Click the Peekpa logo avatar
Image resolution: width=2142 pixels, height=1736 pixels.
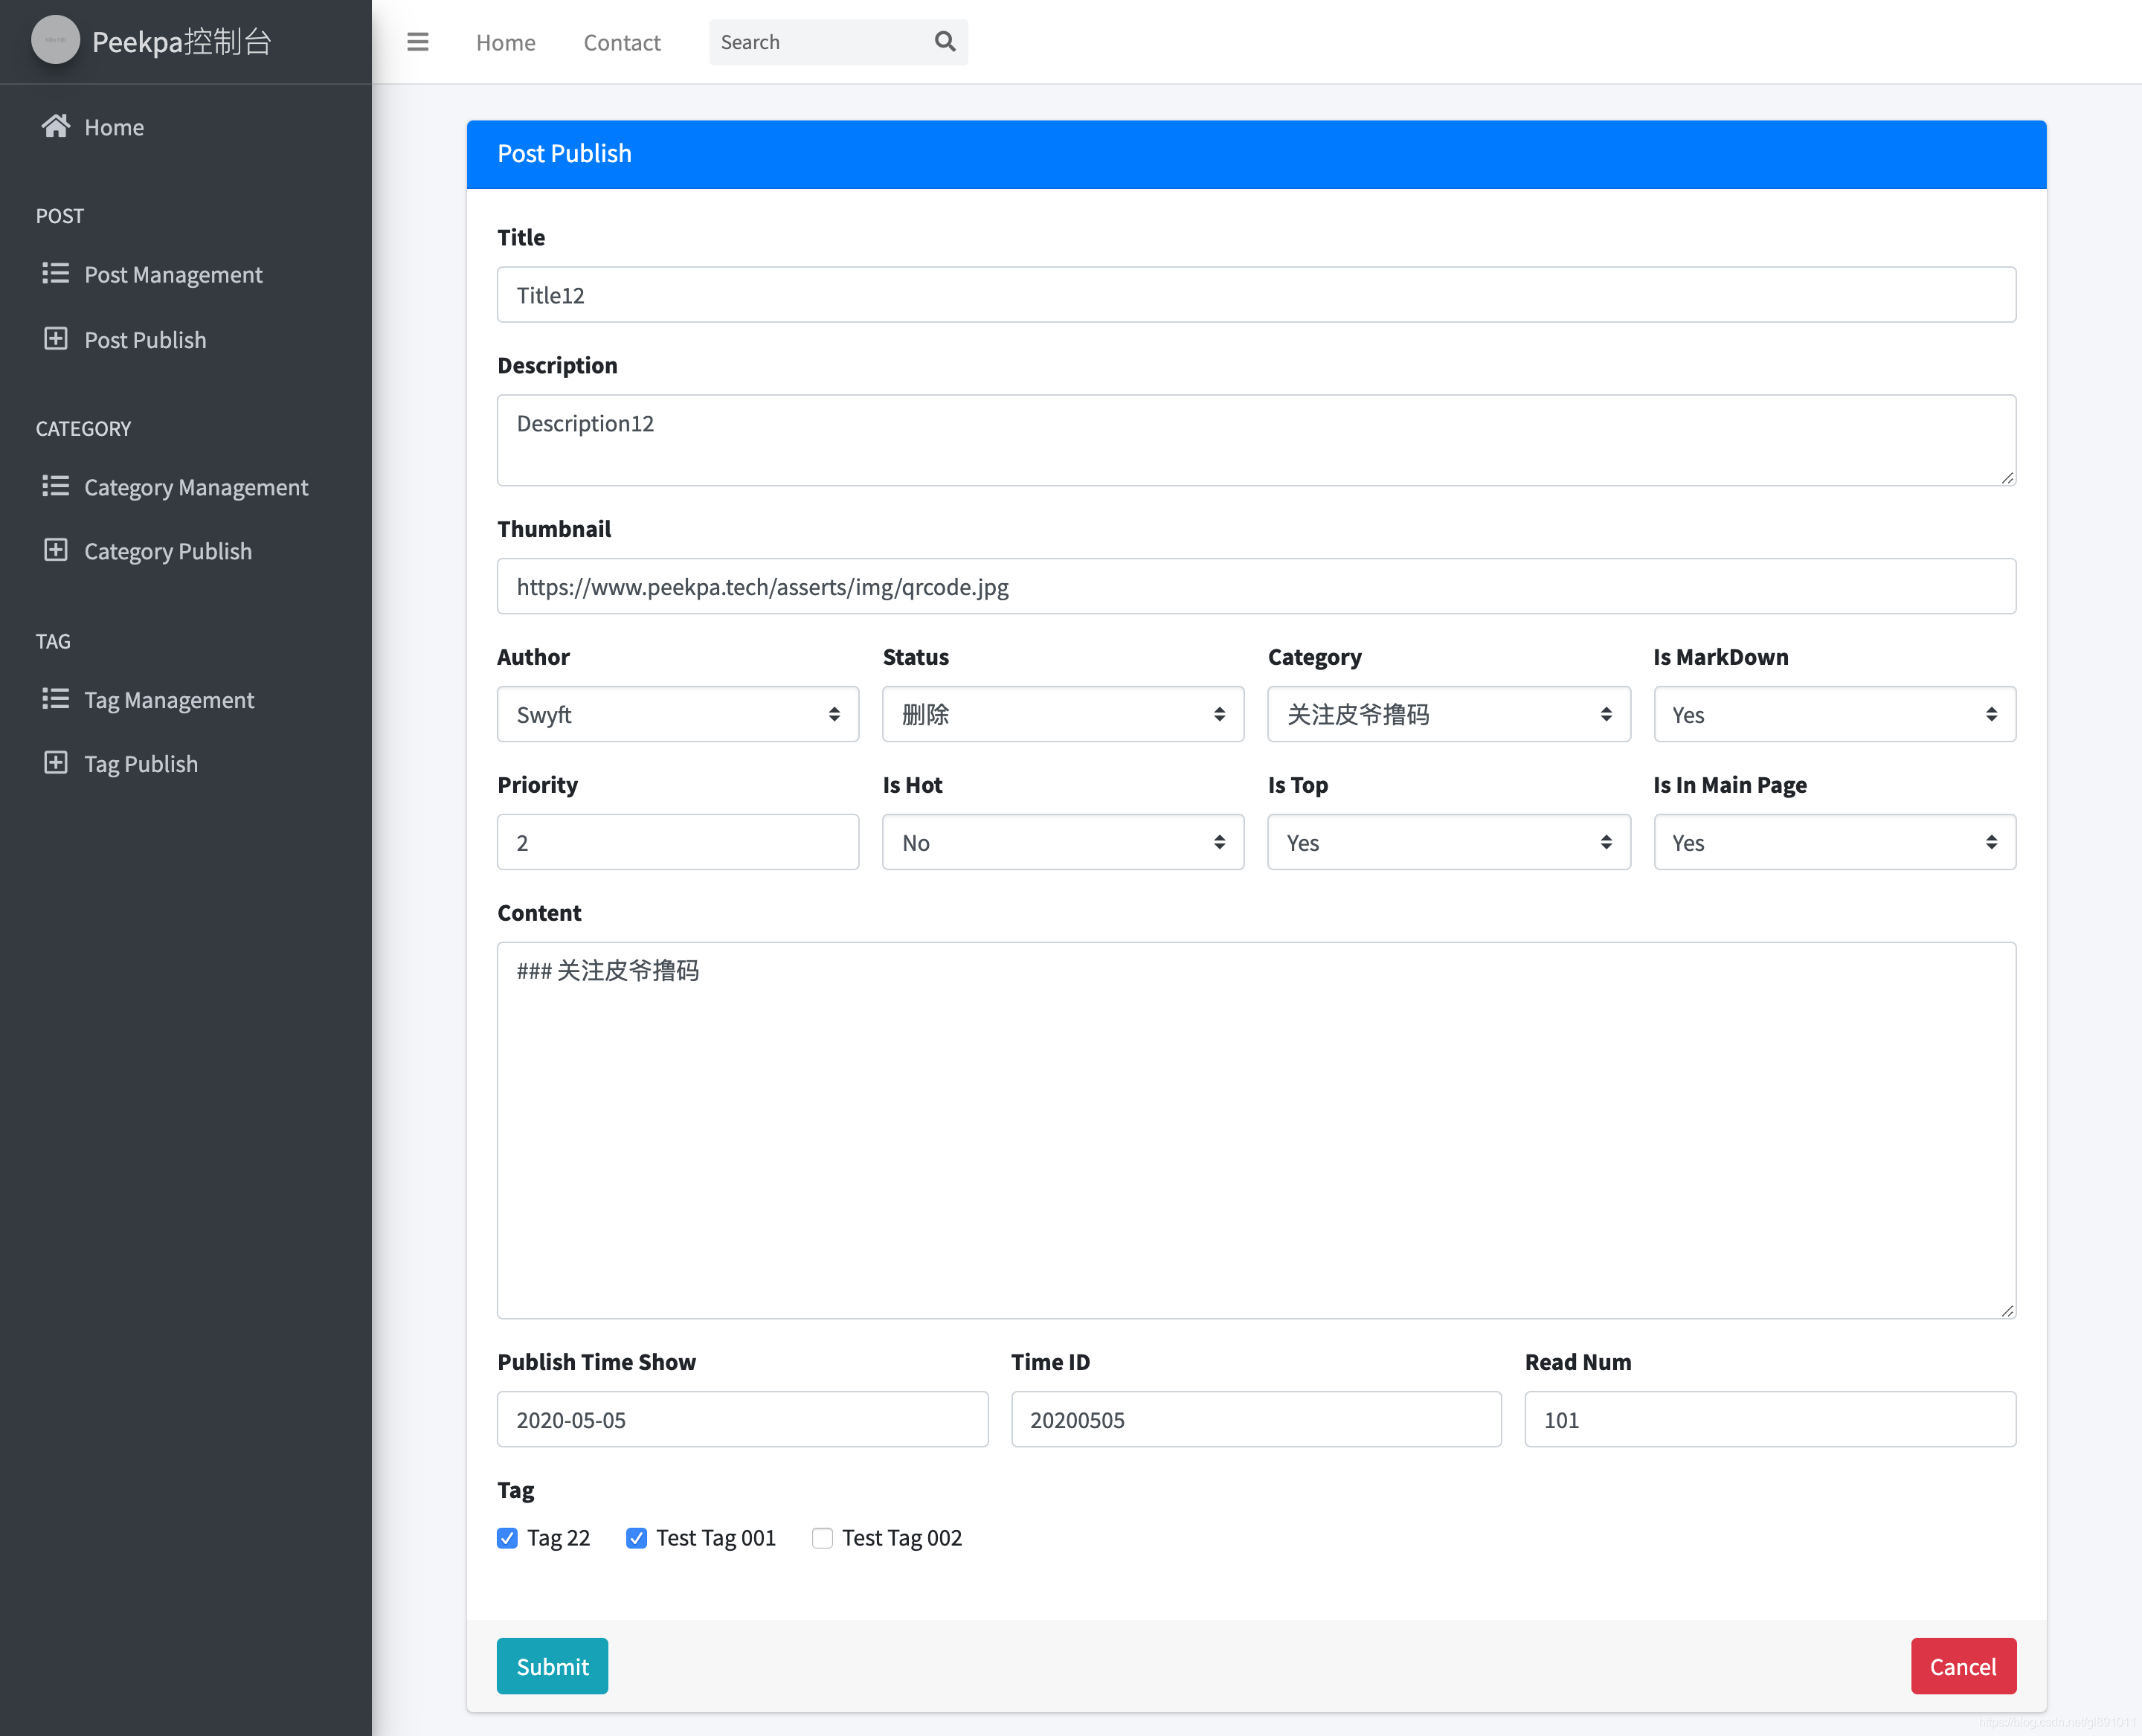(x=55, y=40)
